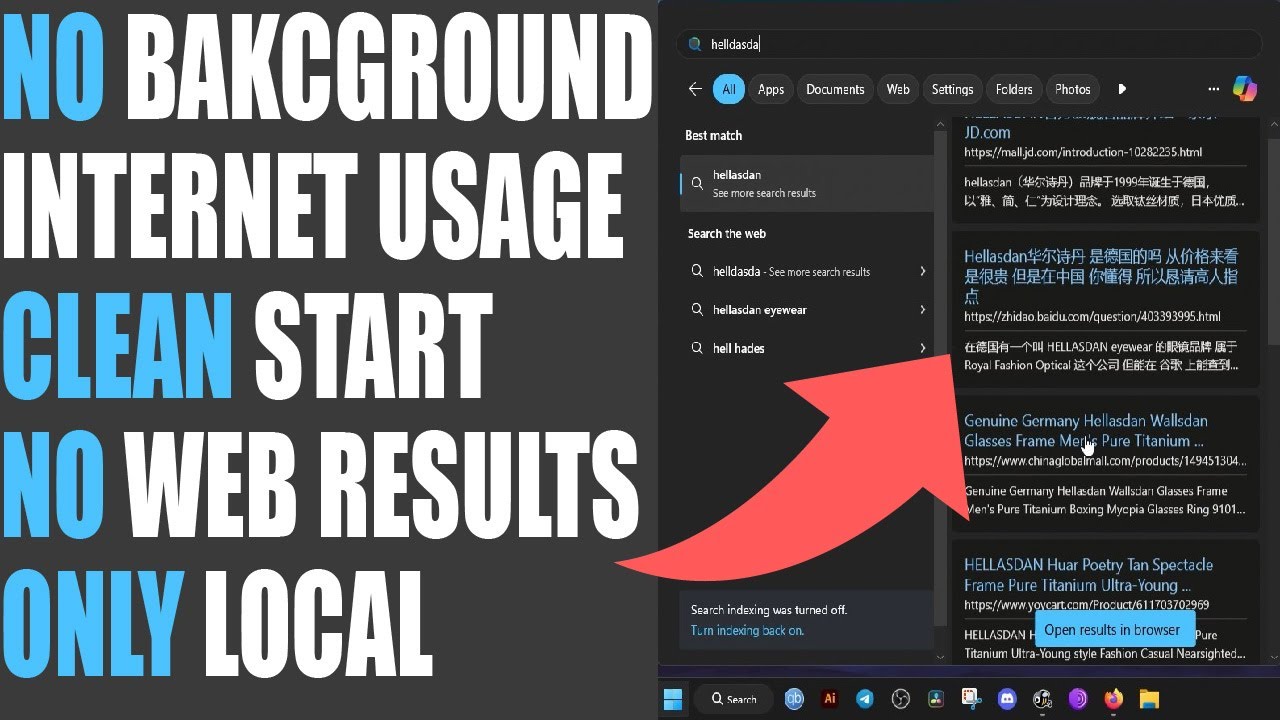The width and height of the screenshot is (1280, 720).
Task: Open qBittorrent from the taskbar
Action: point(794,699)
